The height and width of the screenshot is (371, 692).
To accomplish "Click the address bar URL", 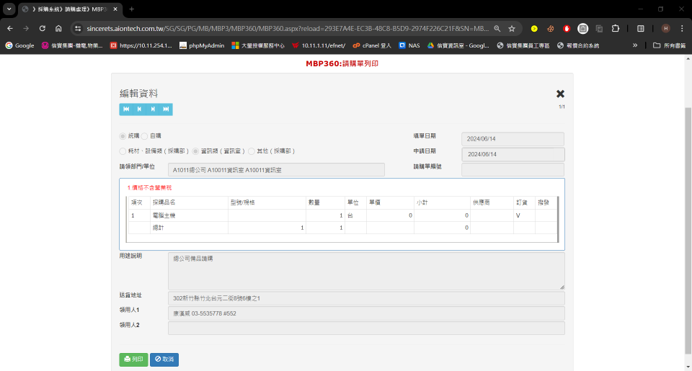I will pos(287,28).
